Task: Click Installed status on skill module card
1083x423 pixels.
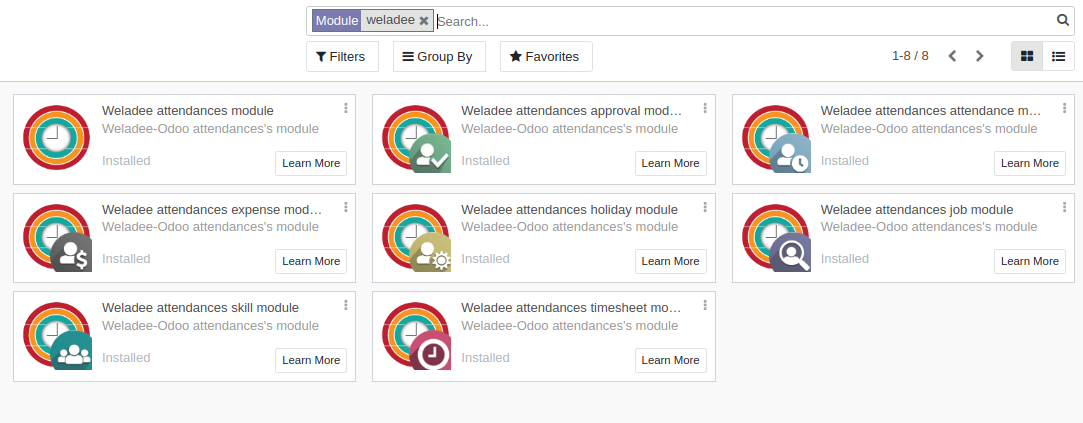Action: (x=126, y=357)
